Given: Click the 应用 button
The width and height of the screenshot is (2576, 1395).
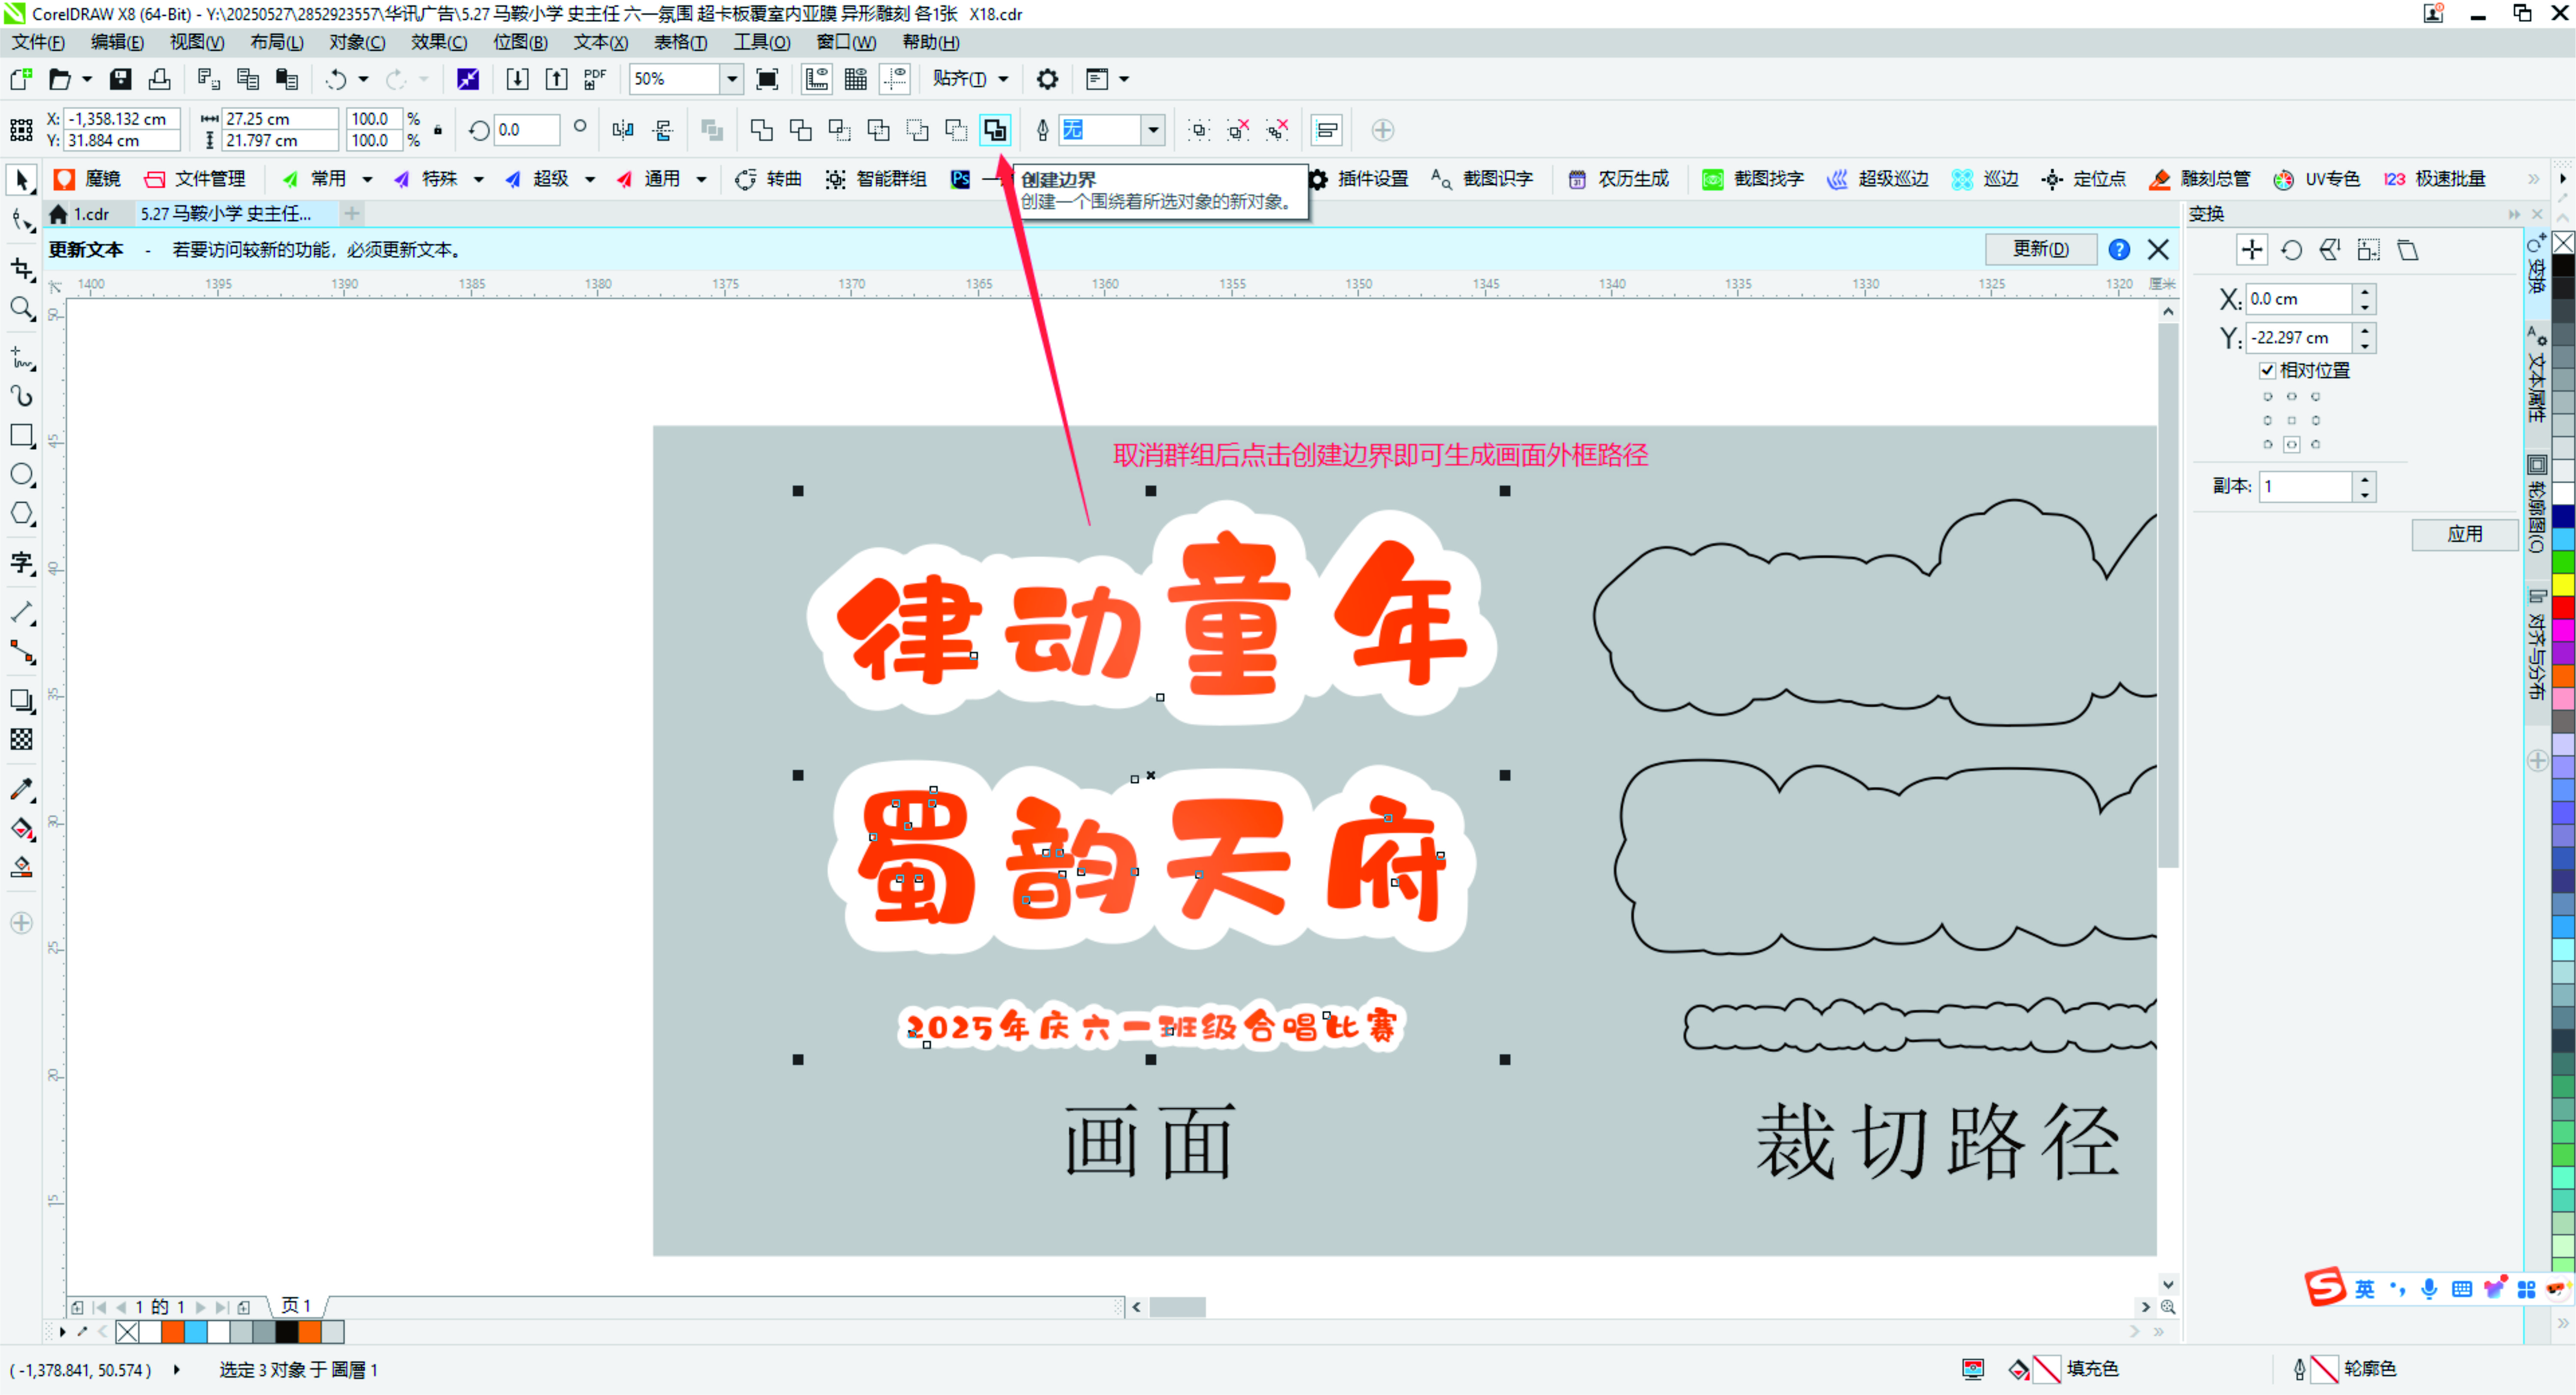Looking at the screenshot, I should 2465,534.
